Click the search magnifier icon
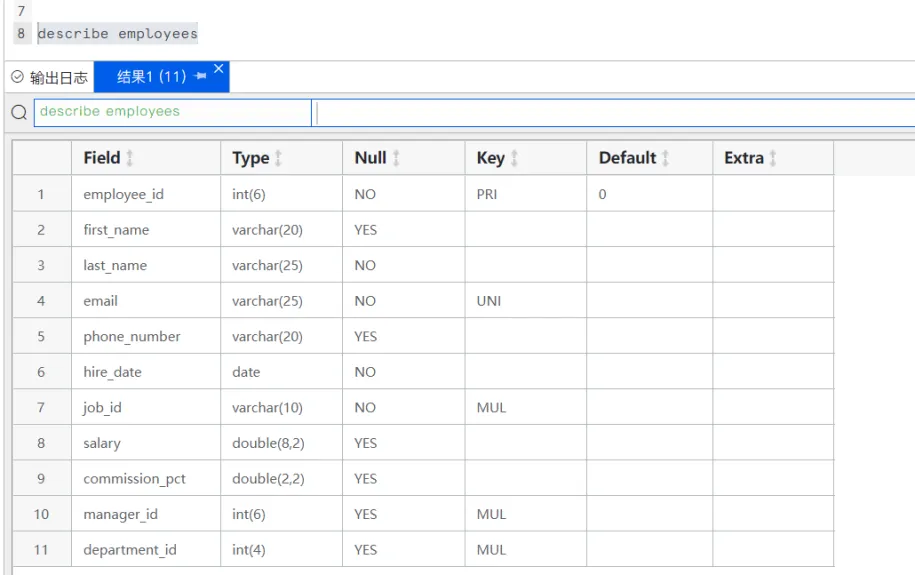 click(19, 112)
